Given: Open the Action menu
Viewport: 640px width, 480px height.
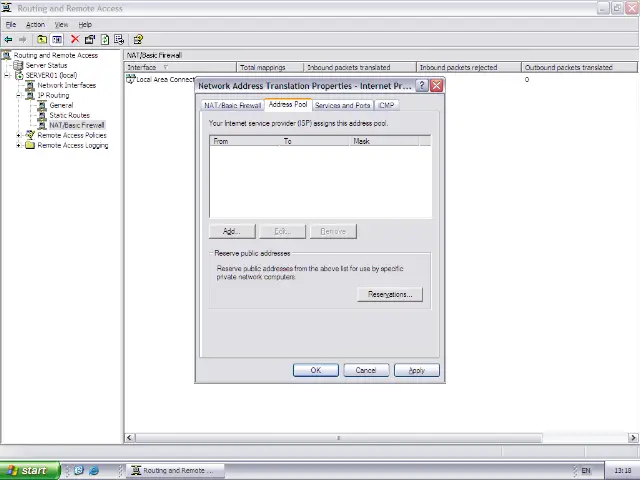Looking at the screenshot, I should (x=36, y=24).
